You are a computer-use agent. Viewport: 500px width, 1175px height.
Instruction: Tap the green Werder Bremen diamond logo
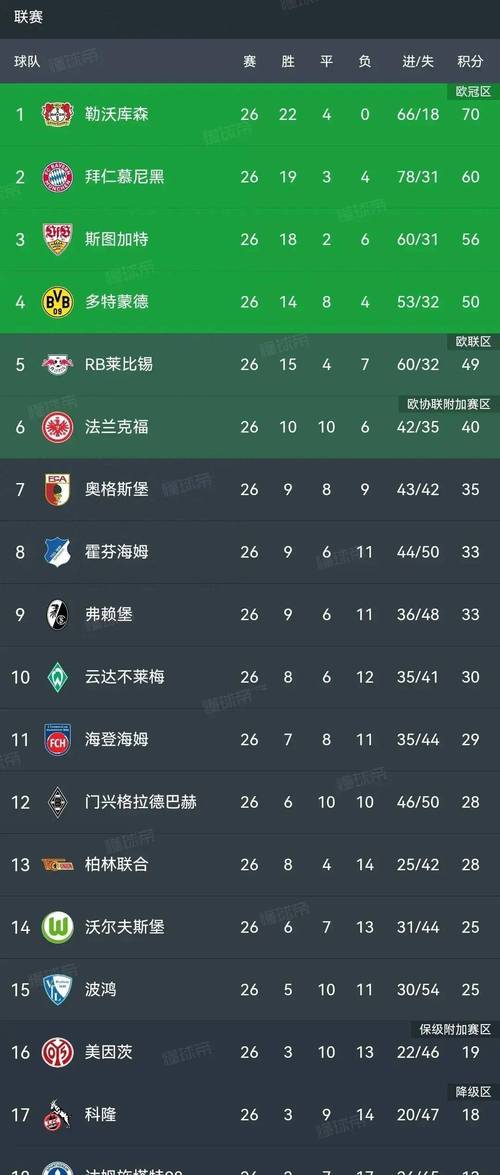click(x=57, y=677)
